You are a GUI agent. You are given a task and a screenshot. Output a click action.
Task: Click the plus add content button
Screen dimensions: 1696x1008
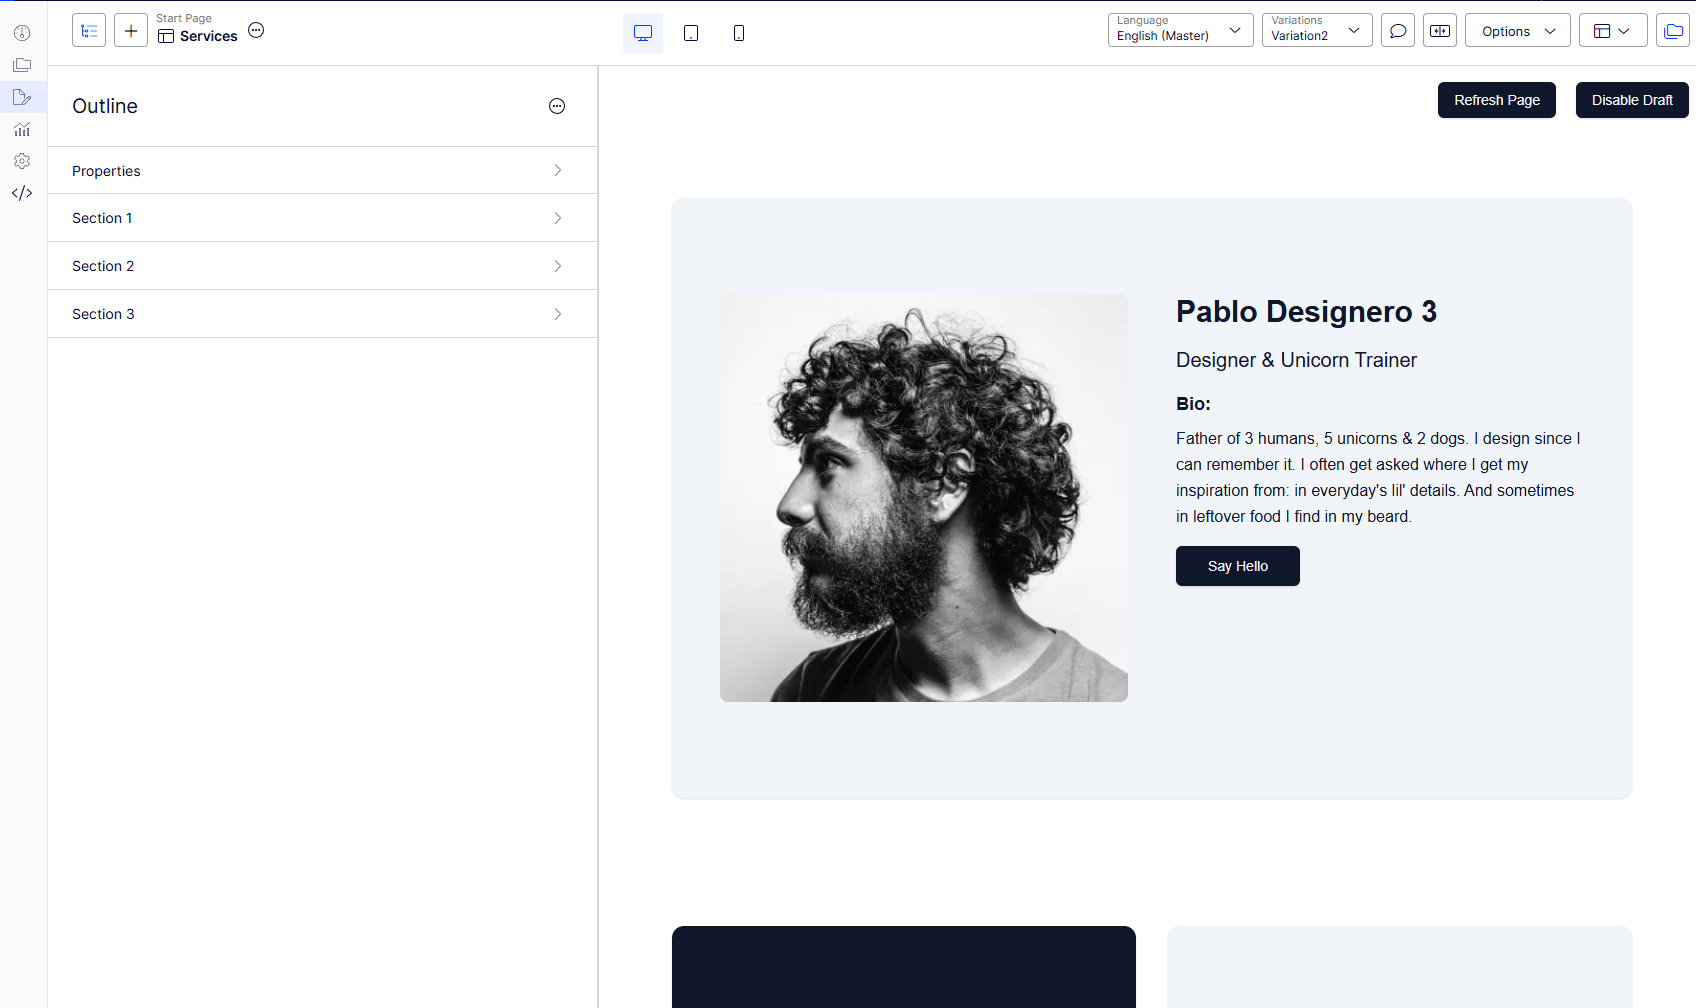131,31
